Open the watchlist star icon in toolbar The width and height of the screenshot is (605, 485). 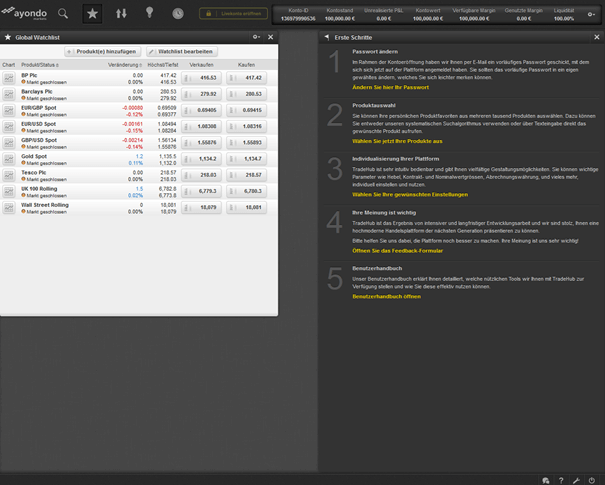92,14
